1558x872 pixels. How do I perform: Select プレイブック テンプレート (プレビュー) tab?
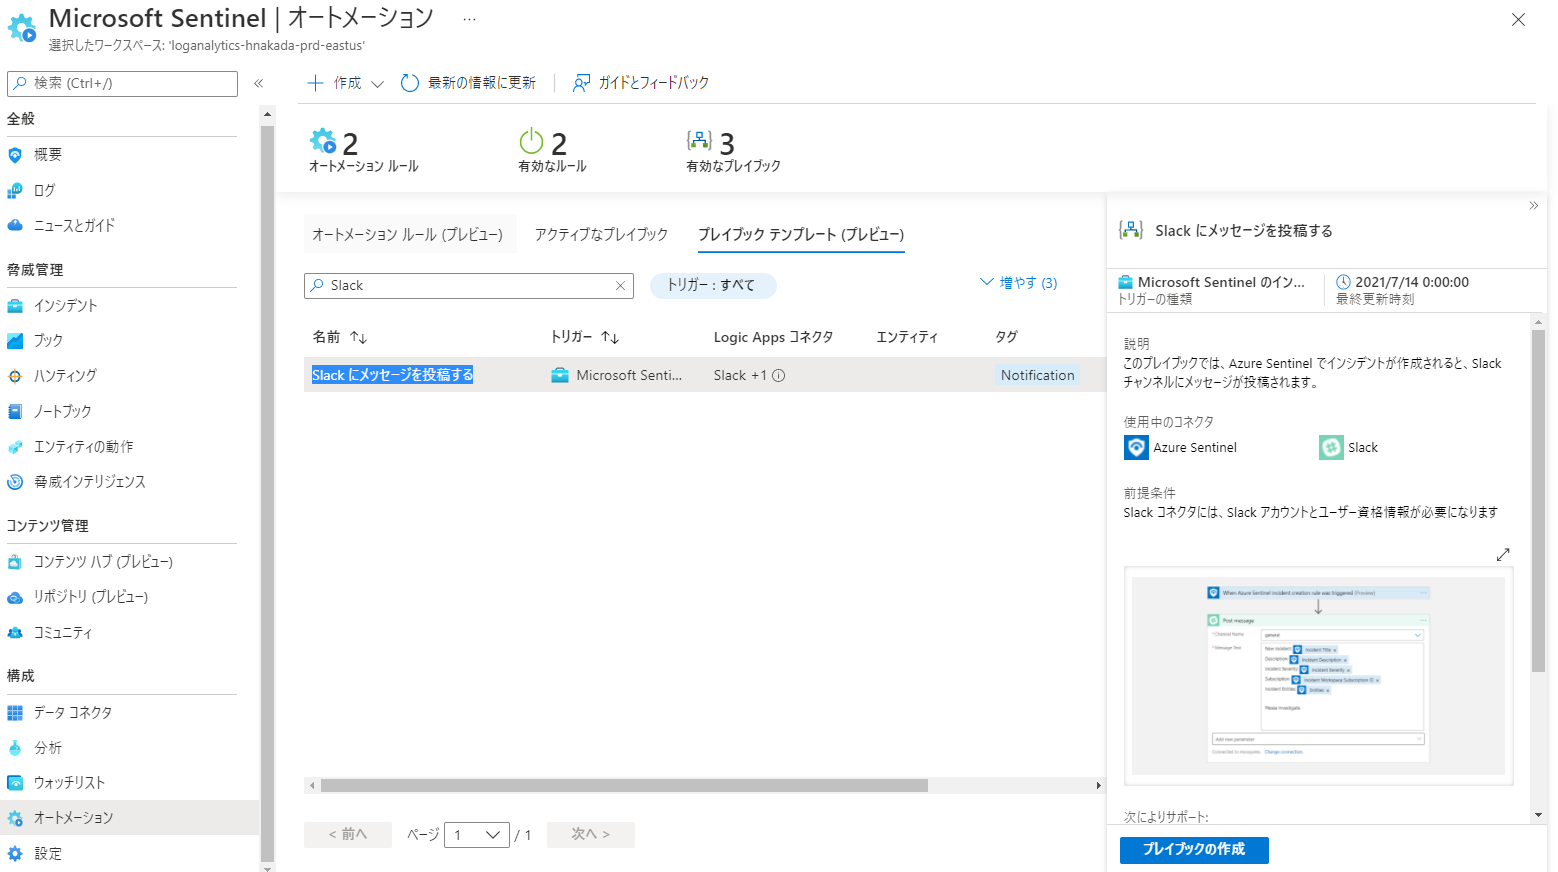pyautogui.click(x=801, y=235)
